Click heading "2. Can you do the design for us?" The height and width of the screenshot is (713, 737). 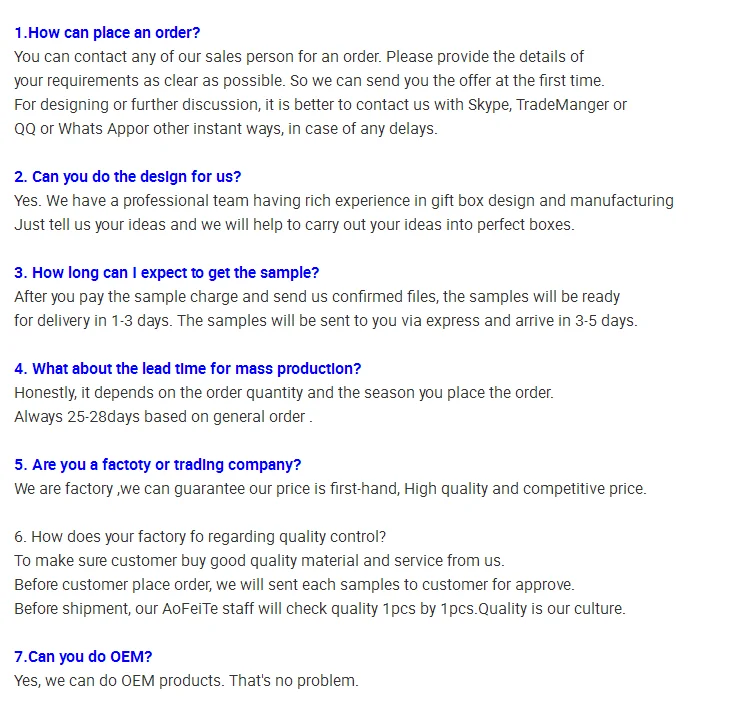coord(127,177)
